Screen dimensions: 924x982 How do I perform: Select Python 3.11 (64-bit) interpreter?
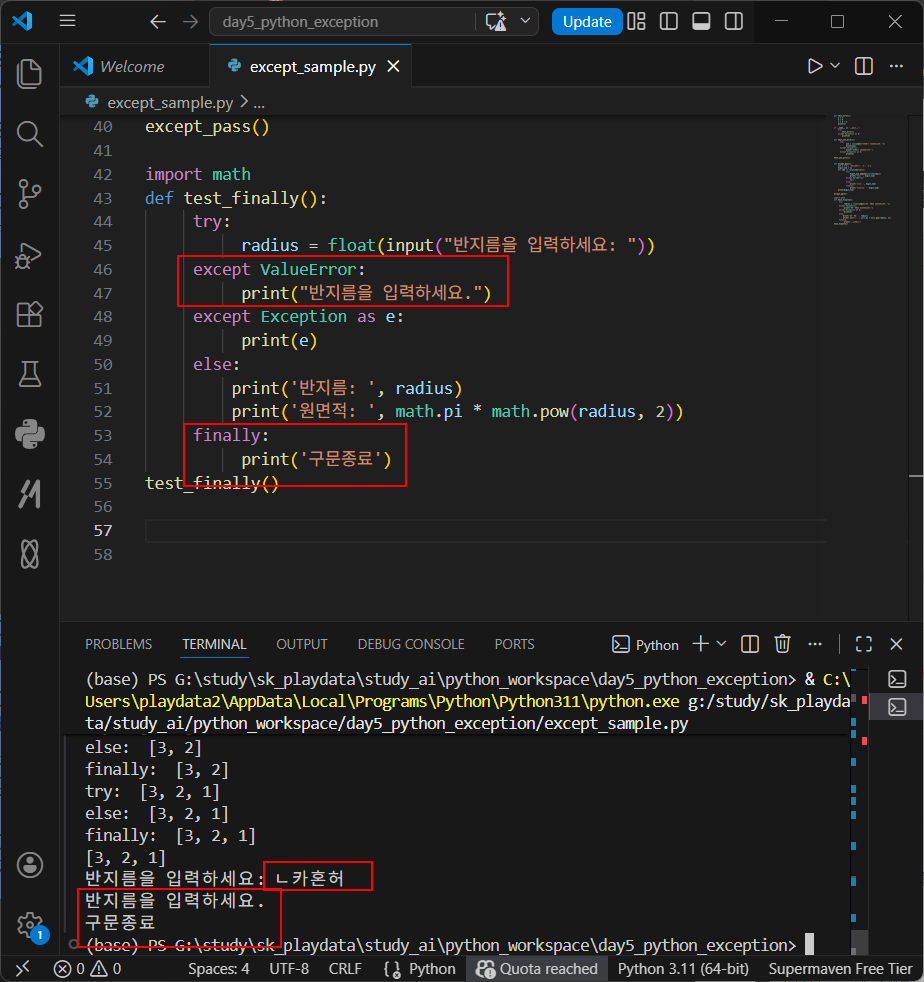pos(683,969)
